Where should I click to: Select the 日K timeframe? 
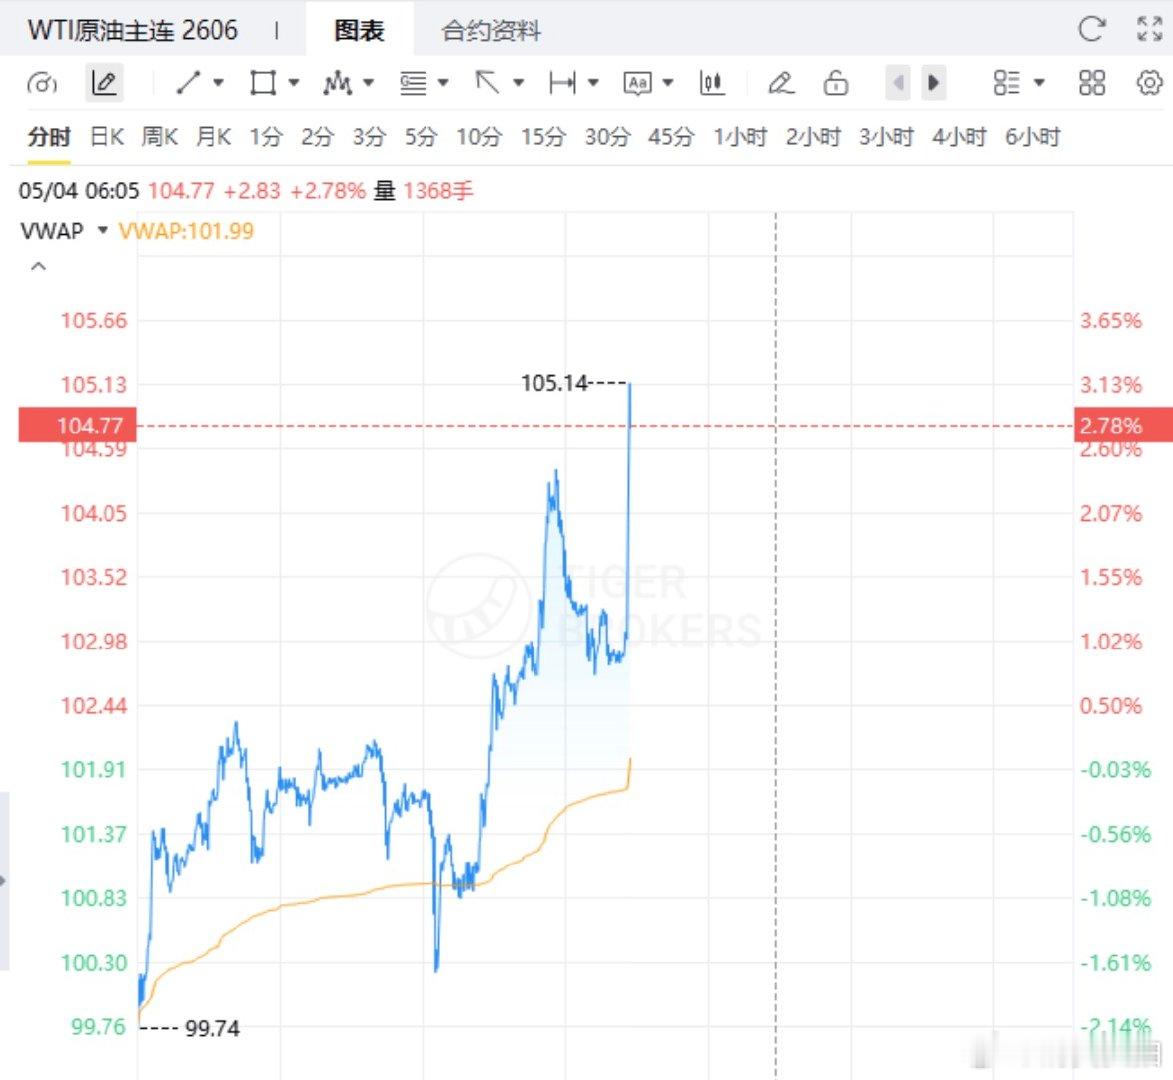[x=107, y=137]
